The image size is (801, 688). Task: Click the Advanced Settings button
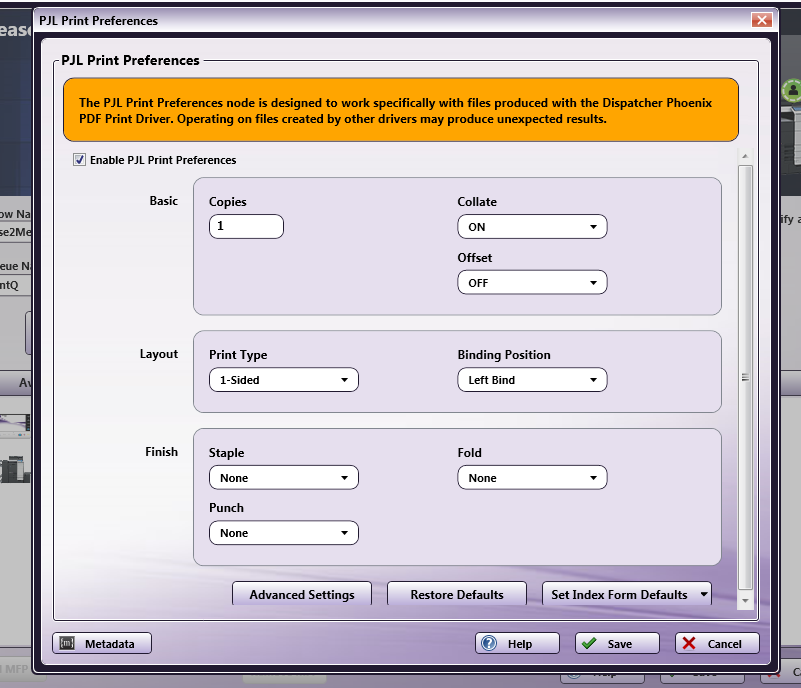click(302, 594)
